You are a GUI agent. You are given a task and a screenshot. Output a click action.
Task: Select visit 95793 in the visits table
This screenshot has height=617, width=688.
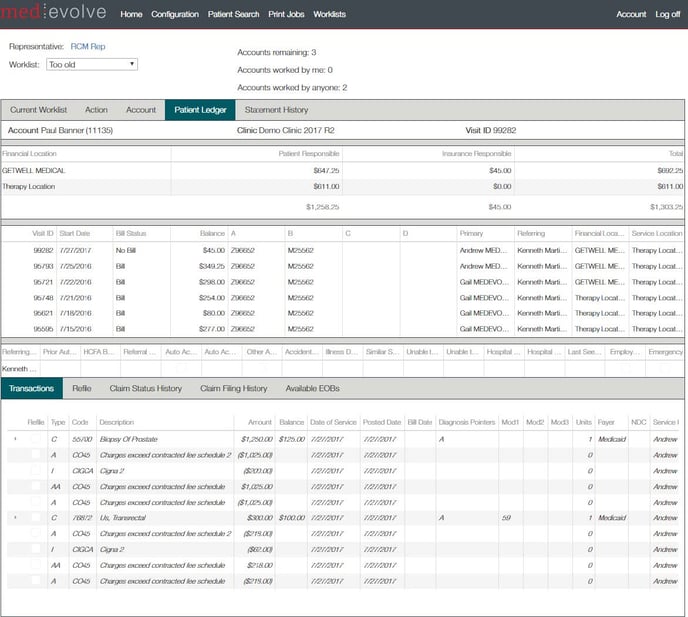43,266
